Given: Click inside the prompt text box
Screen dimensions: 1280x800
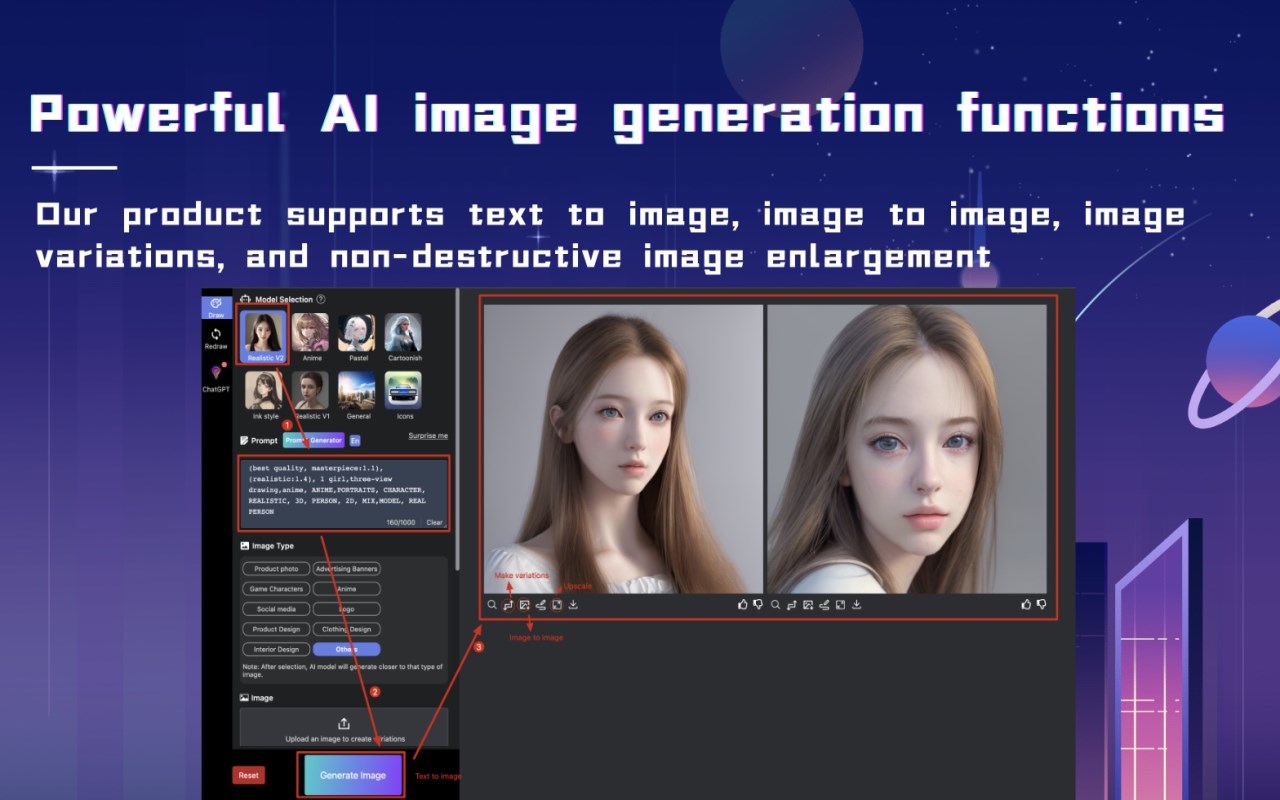Looking at the screenshot, I should pyautogui.click(x=344, y=492).
